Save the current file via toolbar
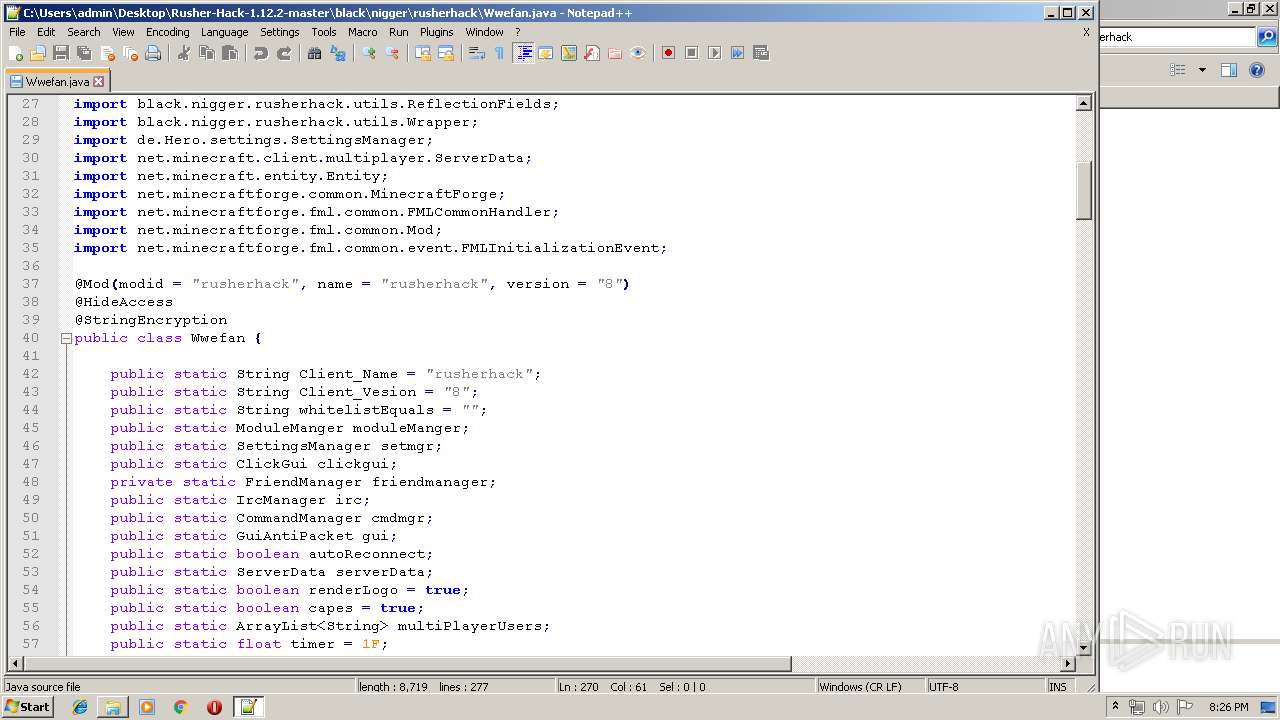1280x720 pixels. pos(61,53)
